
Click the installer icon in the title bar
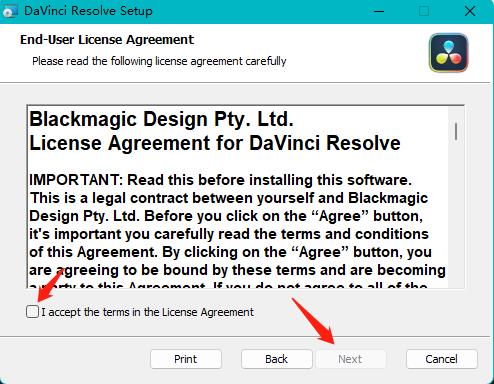coord(9,11)
